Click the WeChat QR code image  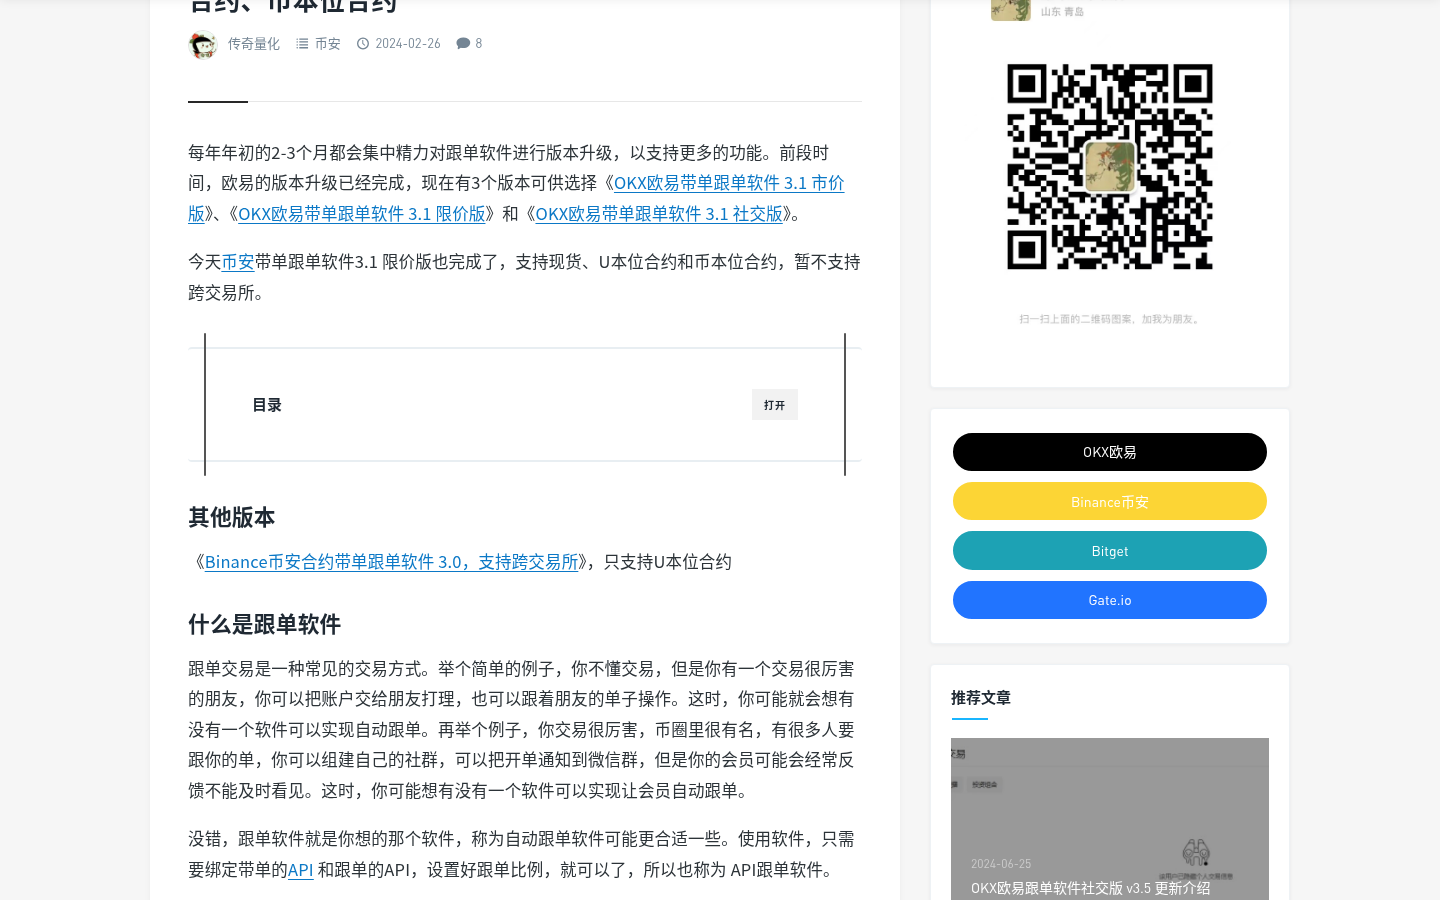1110,167
